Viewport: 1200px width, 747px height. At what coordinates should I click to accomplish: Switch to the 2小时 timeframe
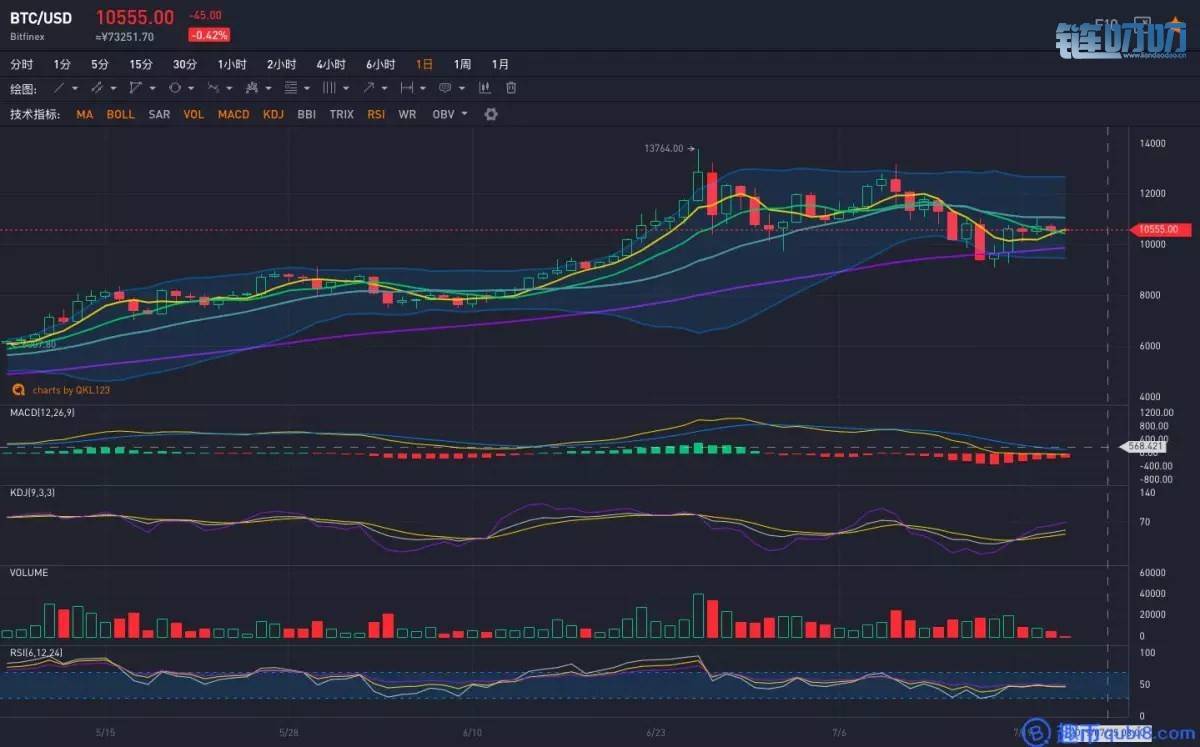(282, 64)
